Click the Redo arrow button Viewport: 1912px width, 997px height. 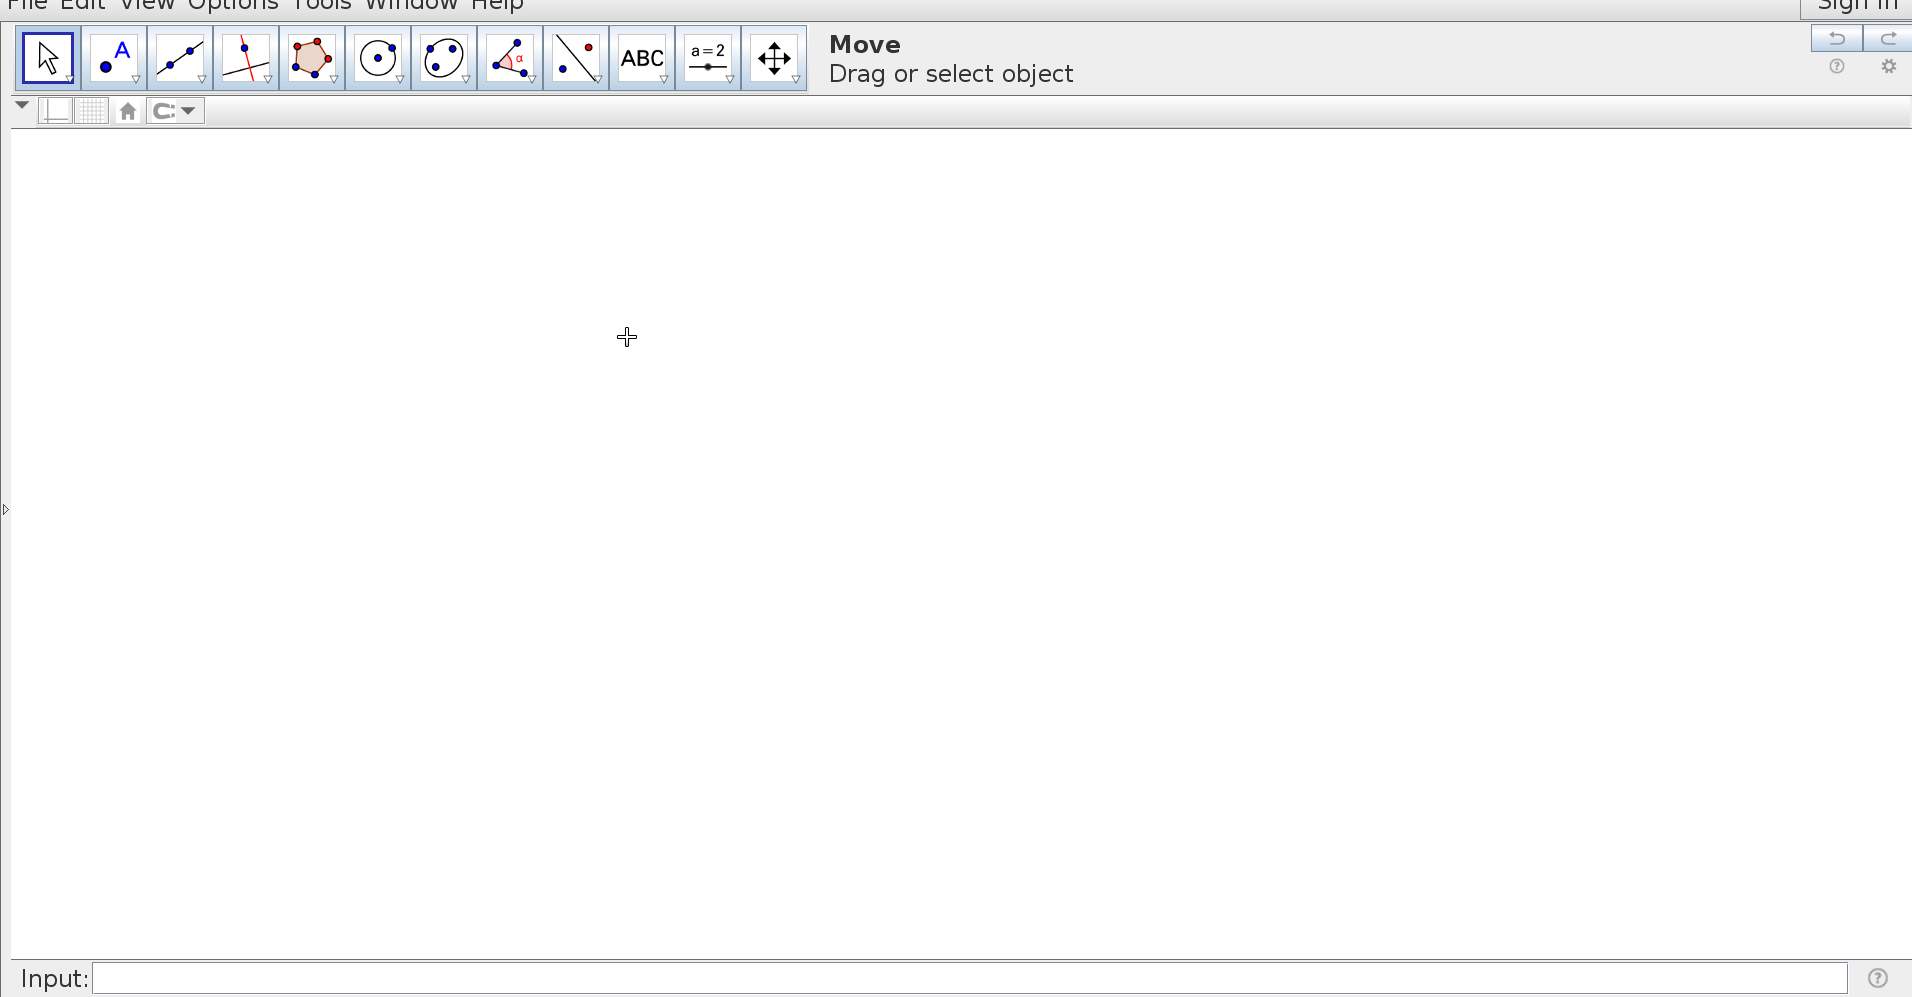click(1888, 39)
